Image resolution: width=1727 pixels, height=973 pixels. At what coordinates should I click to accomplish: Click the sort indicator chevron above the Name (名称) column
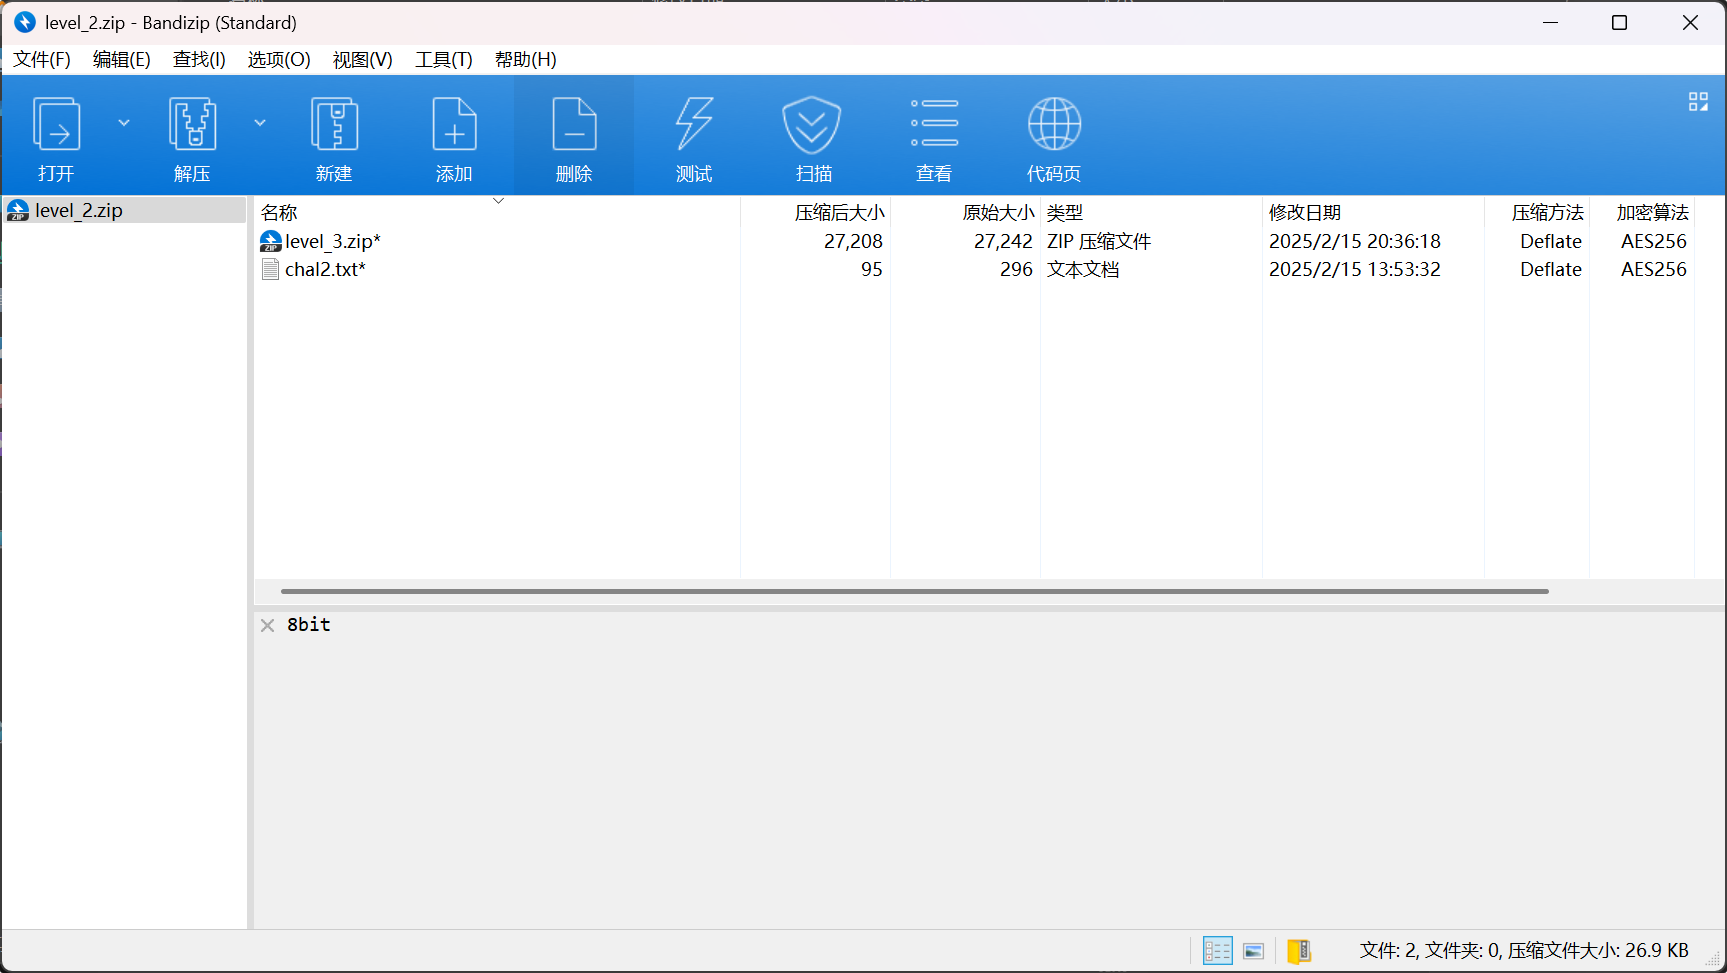498,201
